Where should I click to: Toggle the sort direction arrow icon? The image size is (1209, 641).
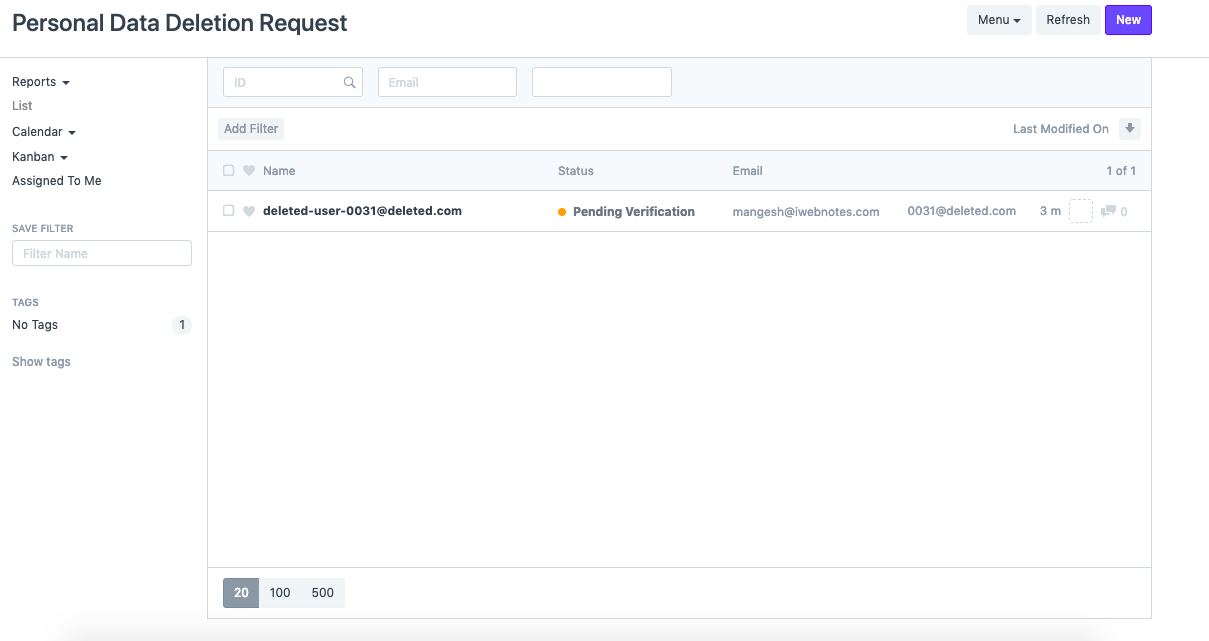pos(1130,128)
